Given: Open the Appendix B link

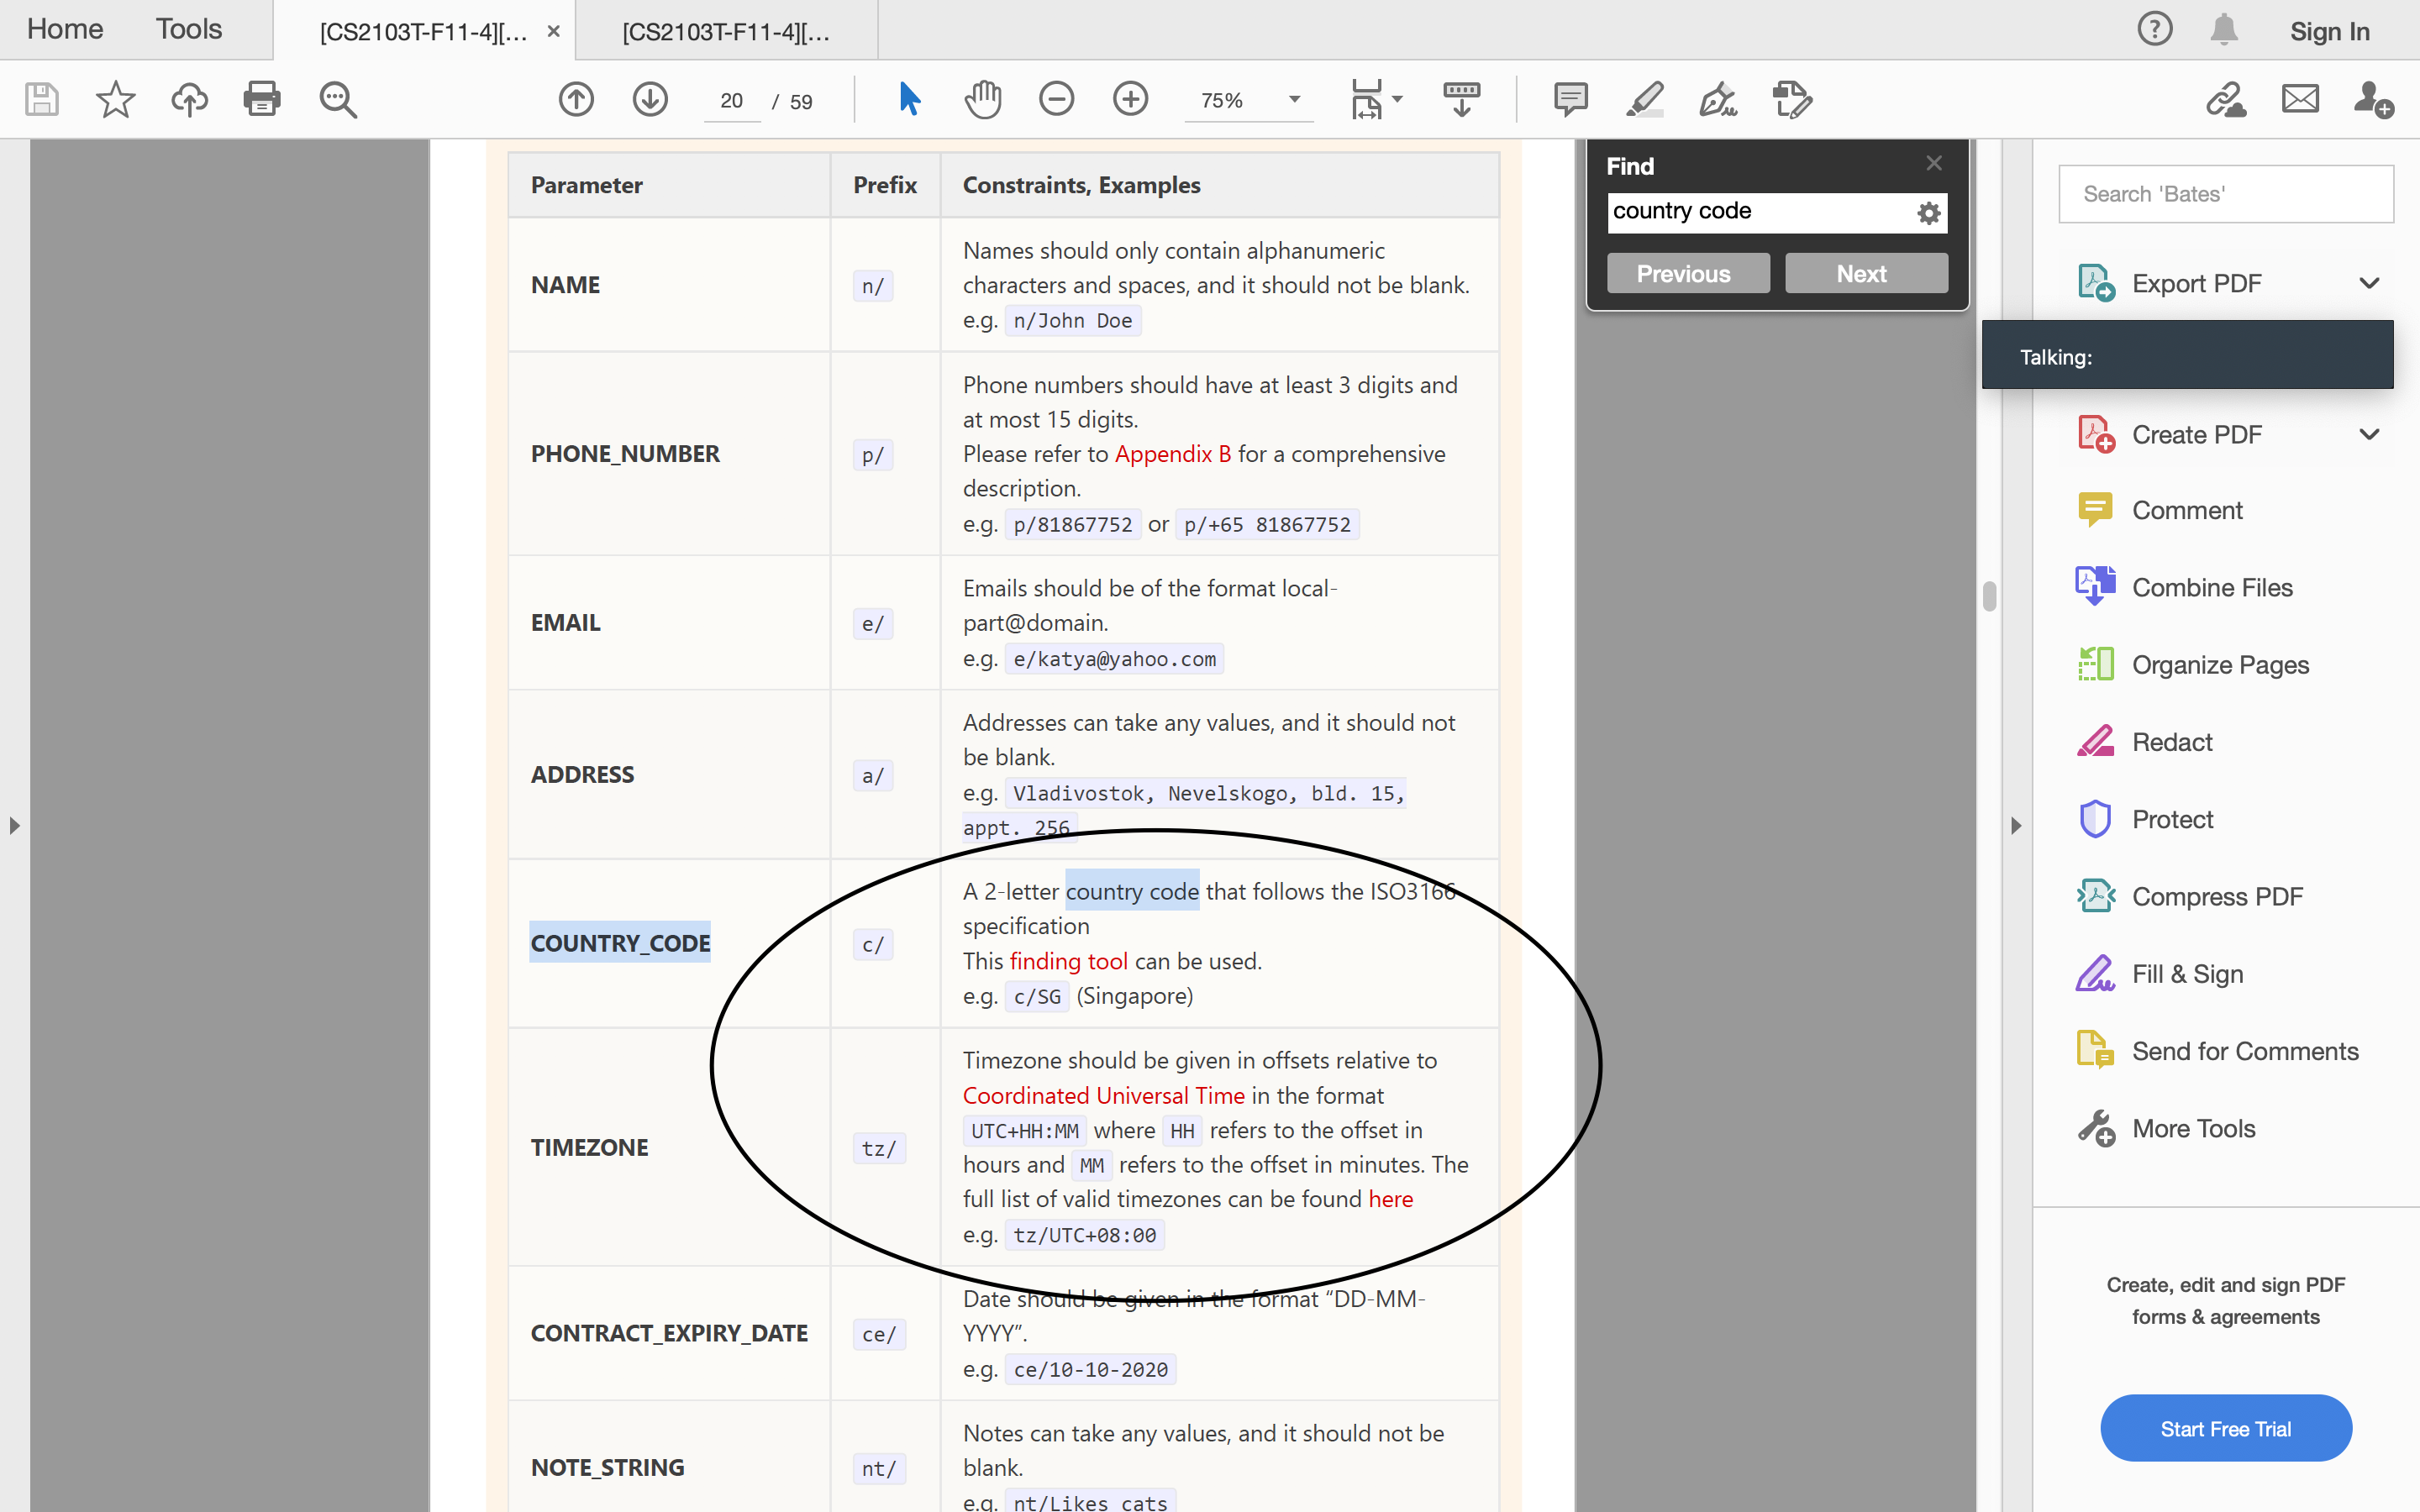Looking at the screenshot, I should pos(1172,454).
